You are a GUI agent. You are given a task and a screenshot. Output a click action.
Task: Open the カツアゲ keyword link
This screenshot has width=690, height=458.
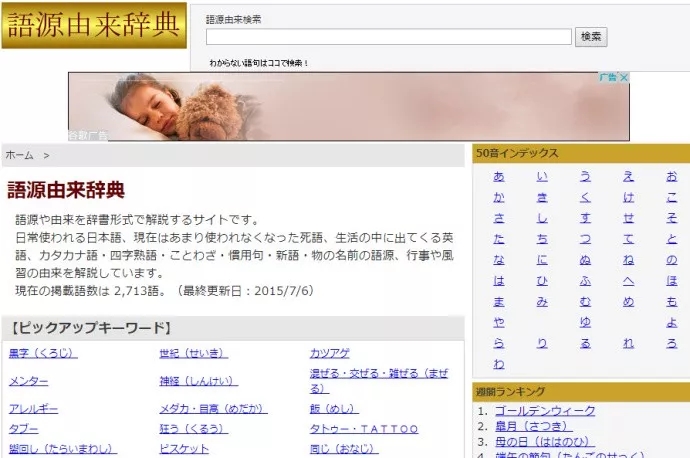click(x=330, y=353)
